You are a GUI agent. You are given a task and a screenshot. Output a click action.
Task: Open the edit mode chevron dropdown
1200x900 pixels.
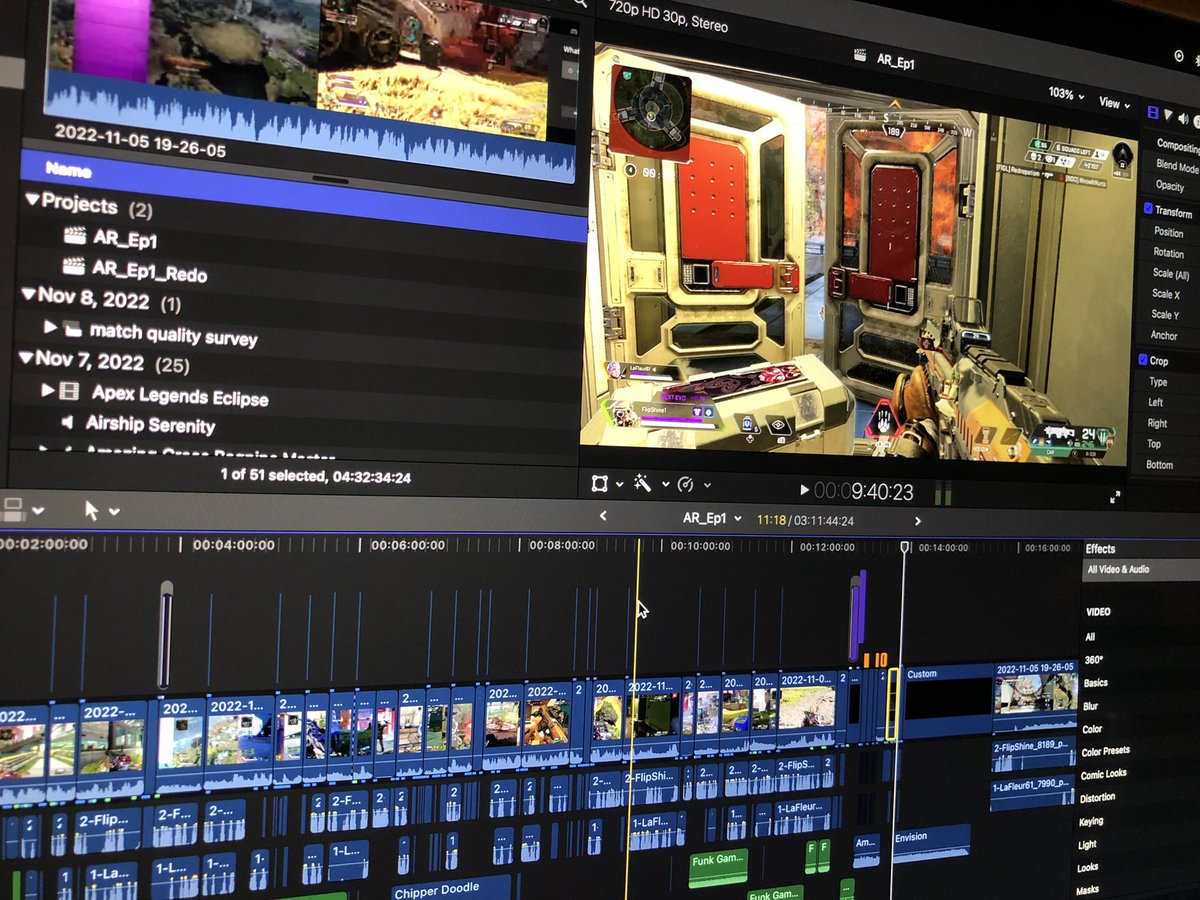[x=38, y=510]
